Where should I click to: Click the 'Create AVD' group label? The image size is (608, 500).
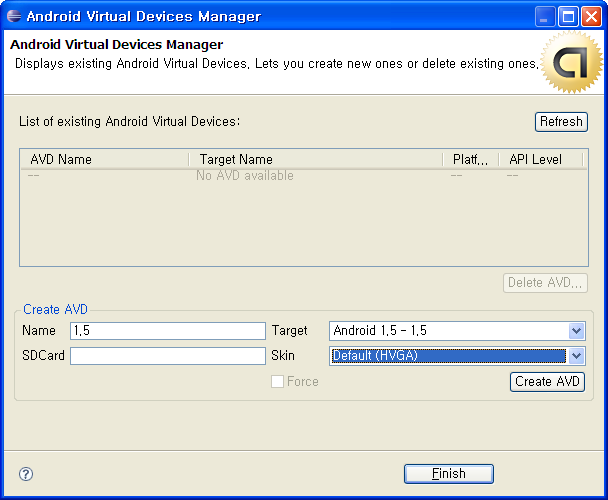pos(55,309)
